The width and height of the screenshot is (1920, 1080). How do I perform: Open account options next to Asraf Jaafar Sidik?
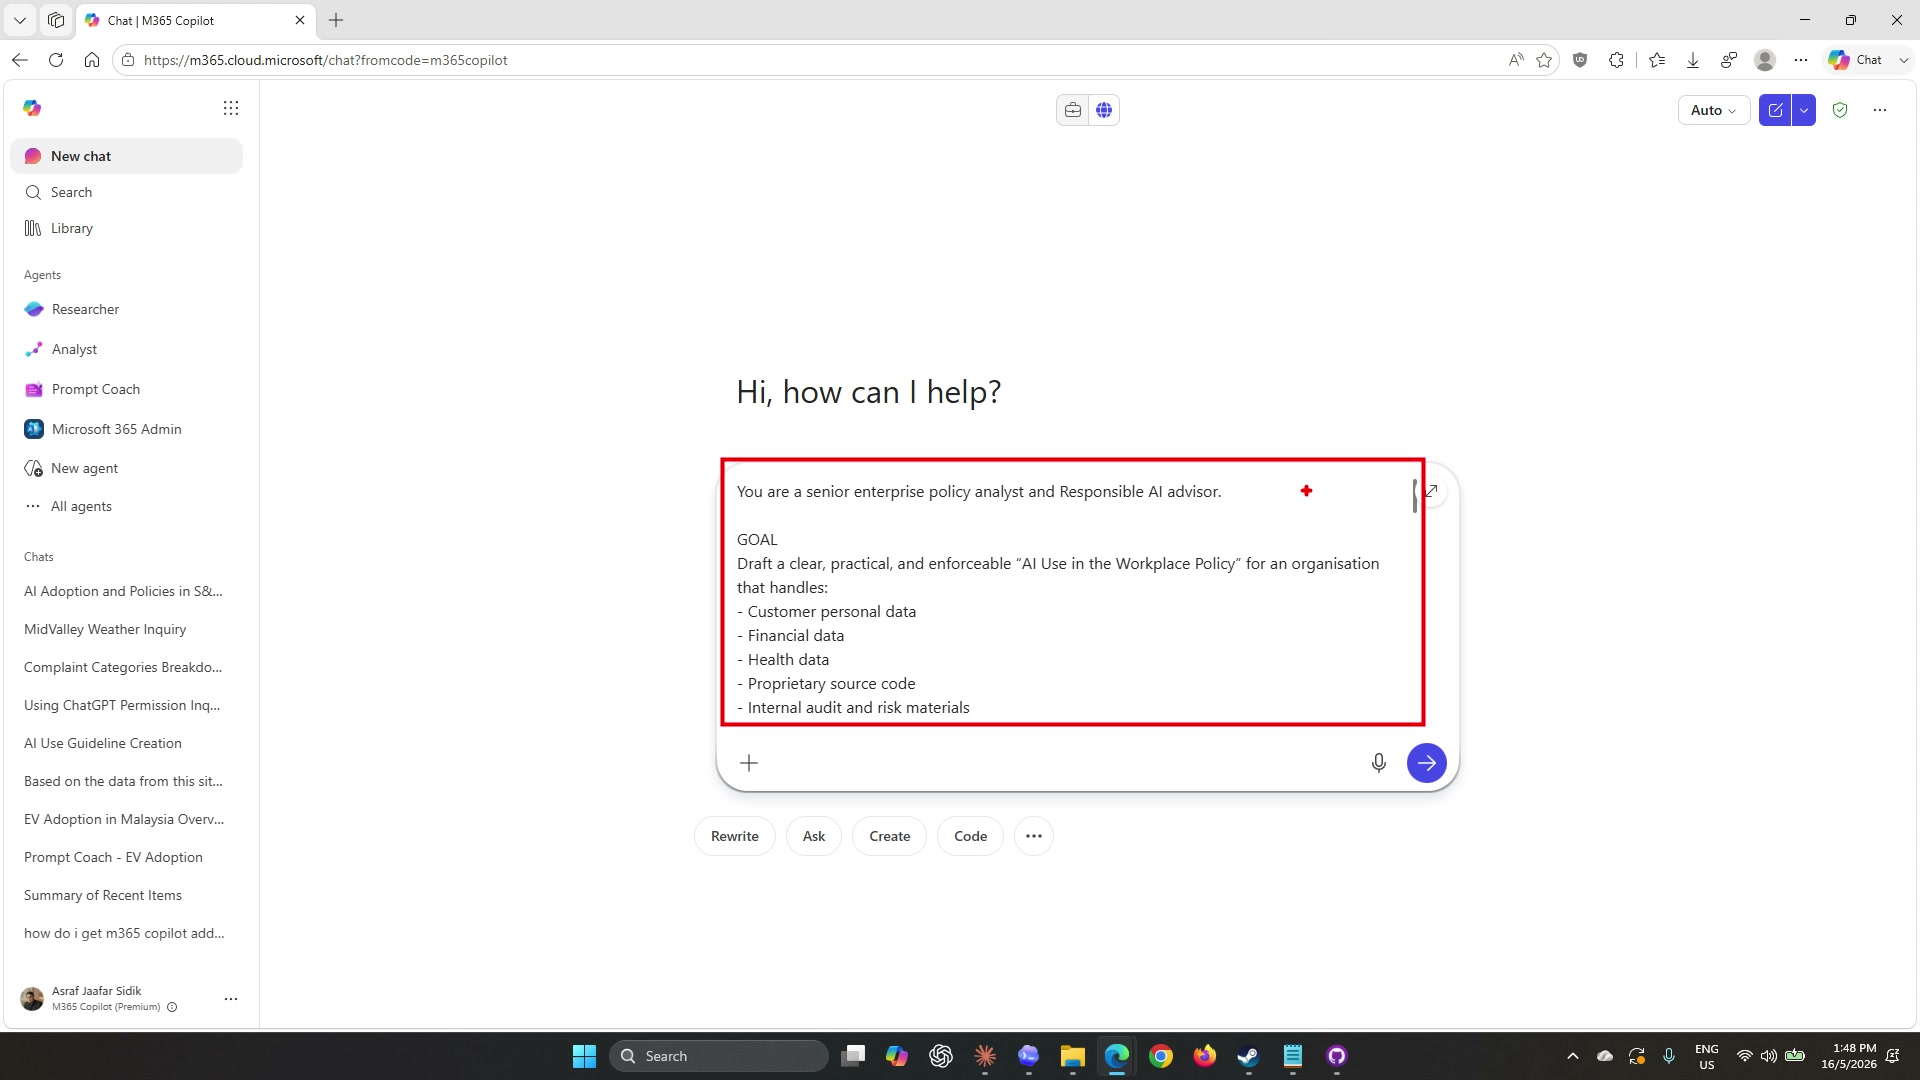point(231,999)
